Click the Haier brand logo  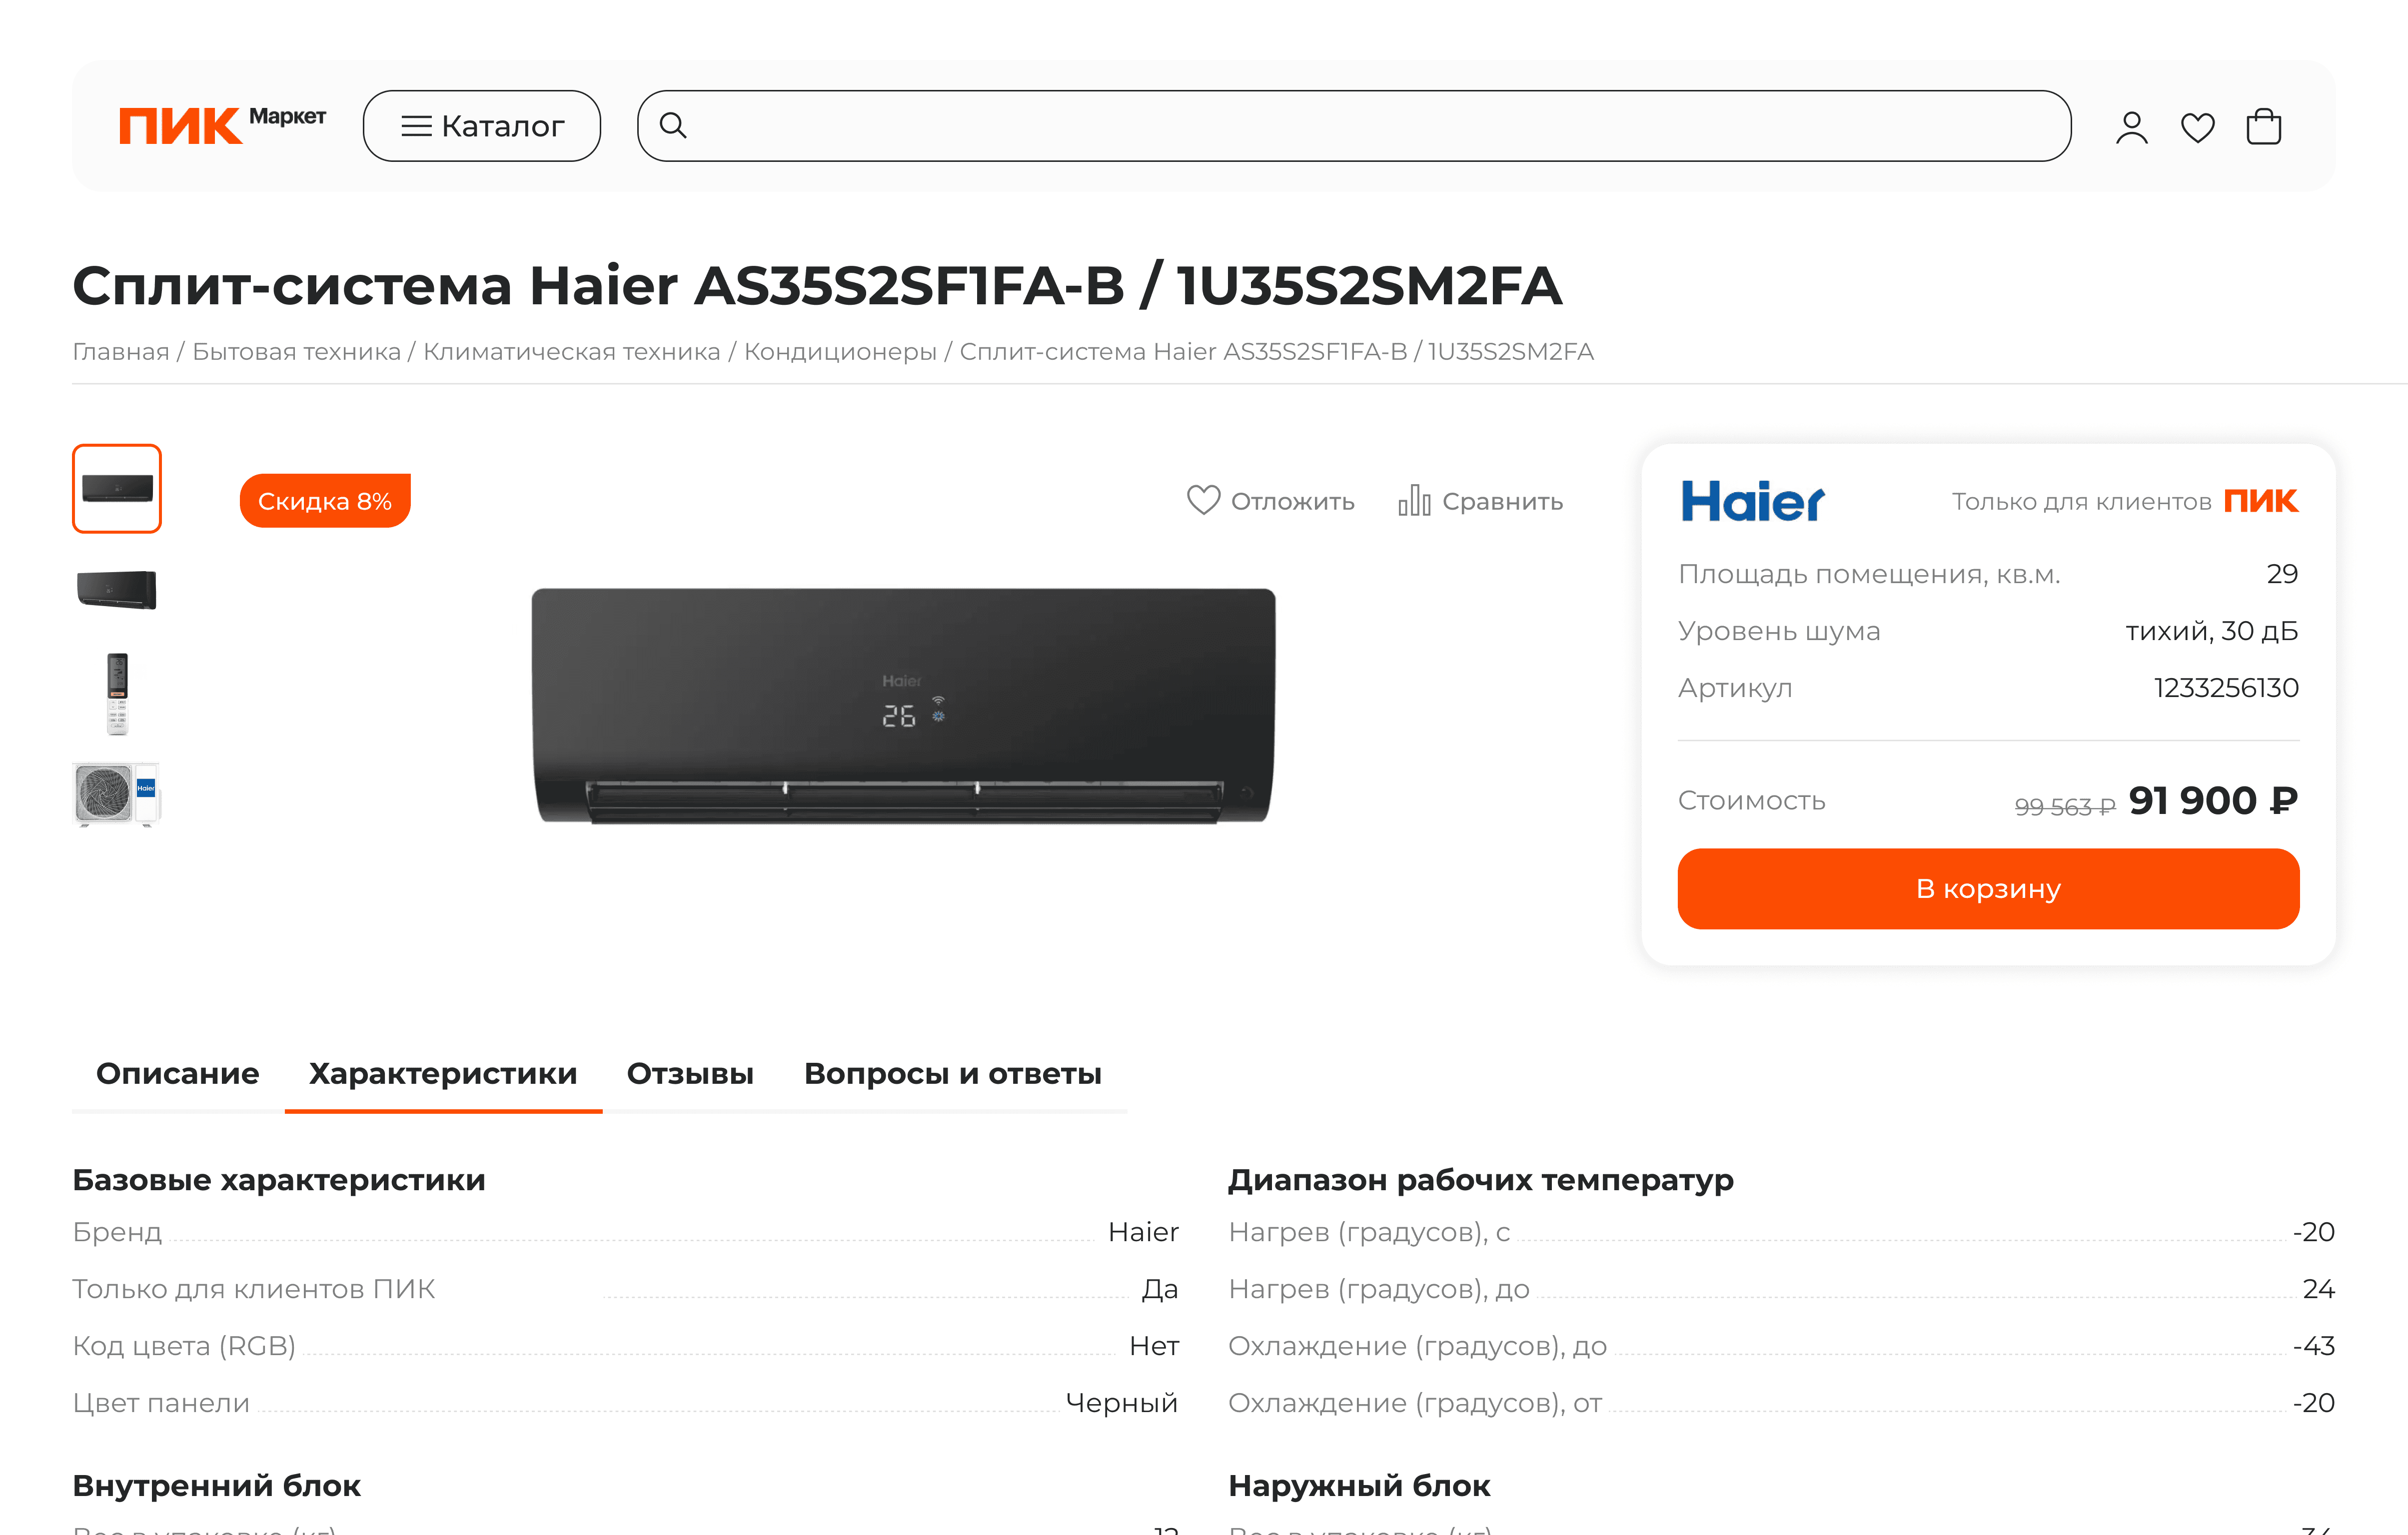coord(1752,501)
